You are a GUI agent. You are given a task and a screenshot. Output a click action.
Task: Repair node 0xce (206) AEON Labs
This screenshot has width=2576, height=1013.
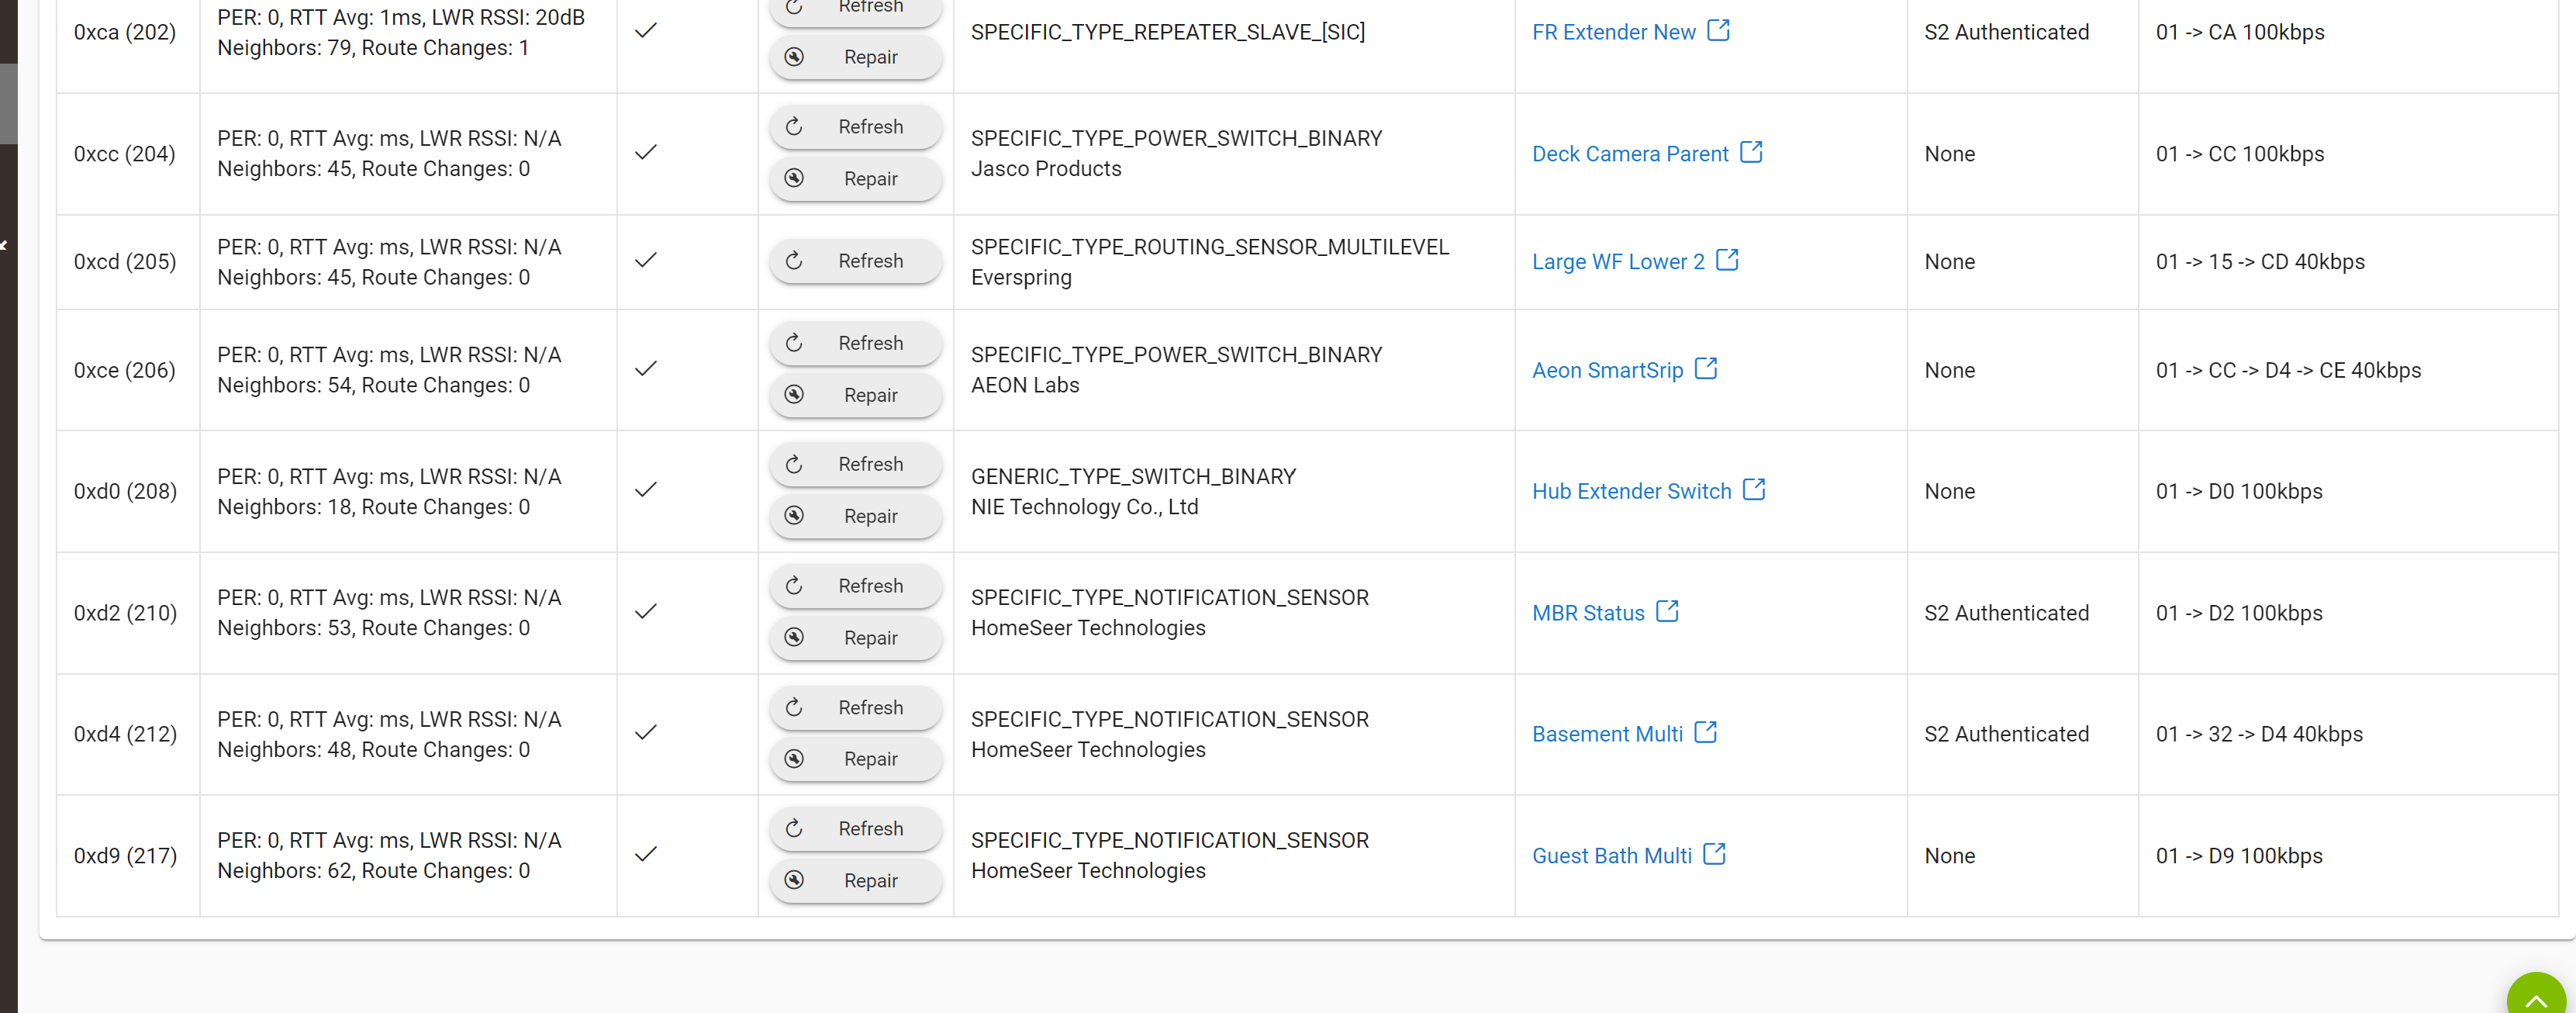pyautogui.click(x=856, y=394)
